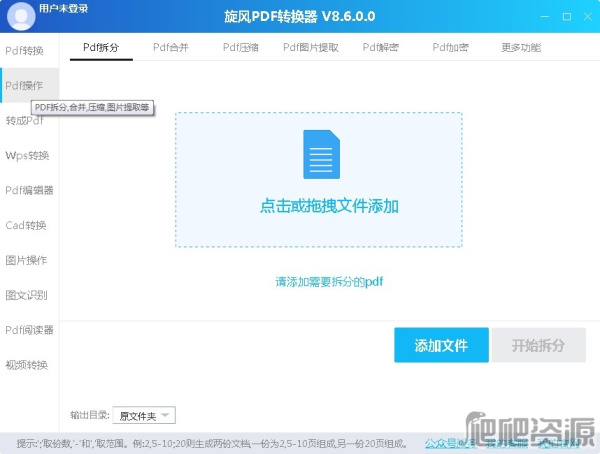The image size is (600, 454).
Task: Maximize the PDF converter window
Action: pyautogui.click(x=567, y=17)
